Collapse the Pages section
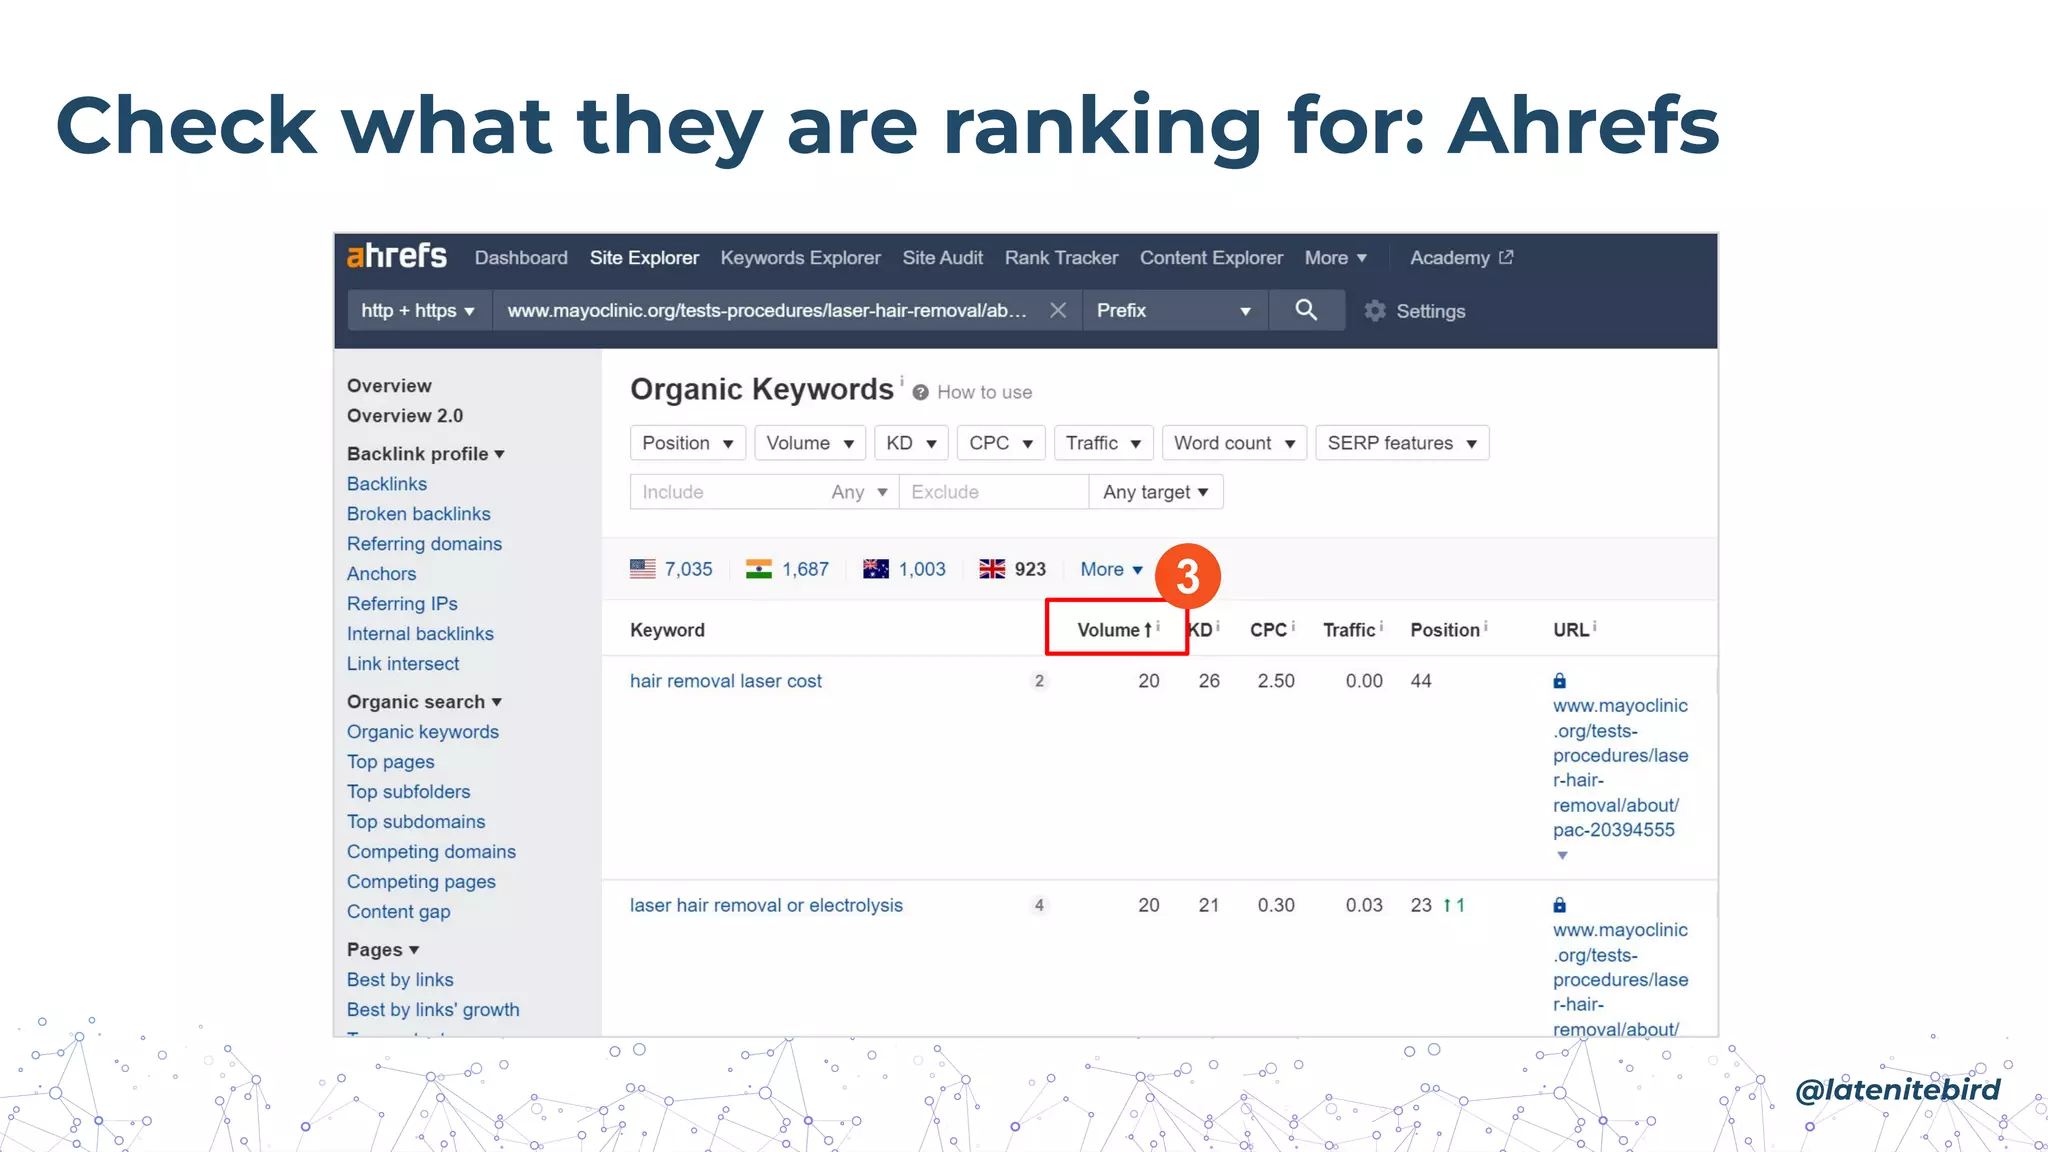2048x1152 pixels. [383, 950]
